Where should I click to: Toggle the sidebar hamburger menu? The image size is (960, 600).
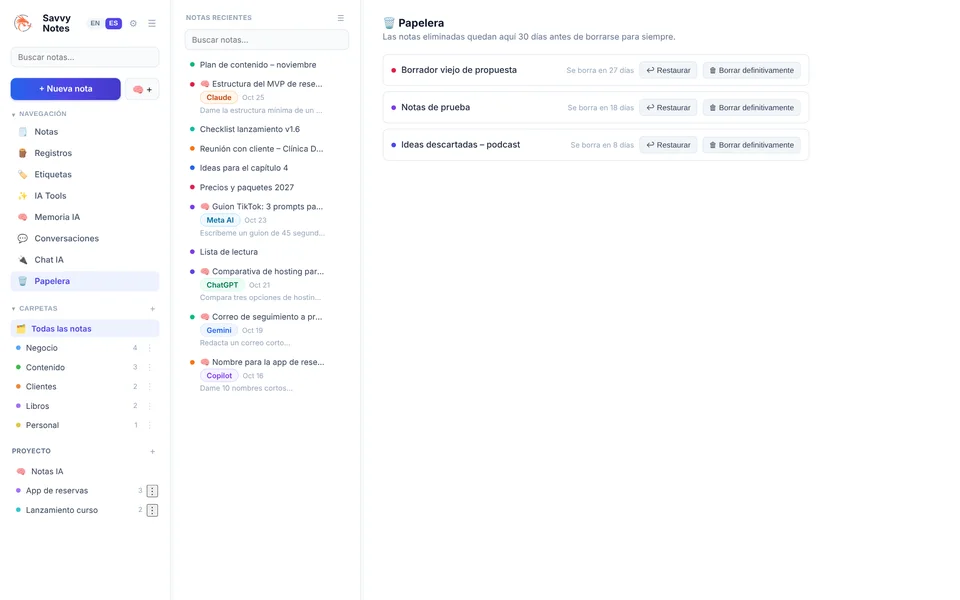pos(152,23)
